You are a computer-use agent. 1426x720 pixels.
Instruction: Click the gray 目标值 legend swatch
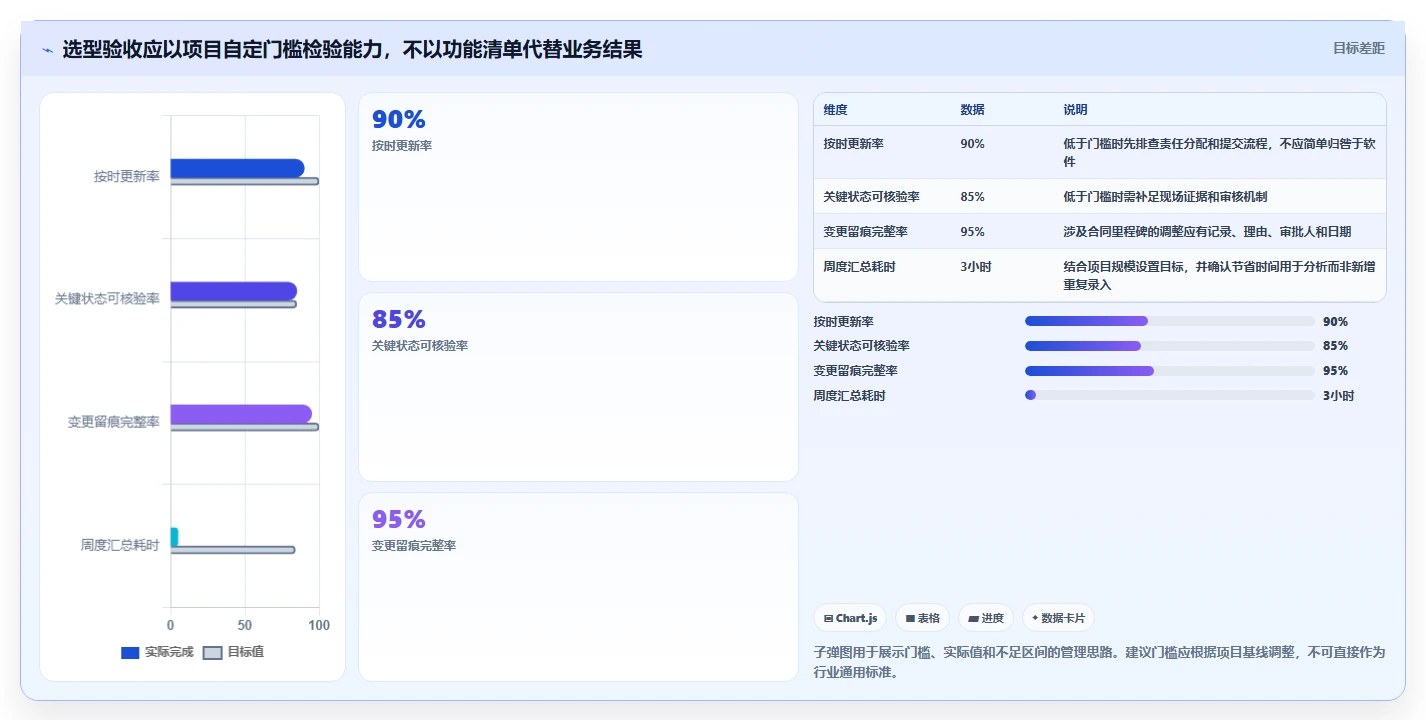(212, 653)
